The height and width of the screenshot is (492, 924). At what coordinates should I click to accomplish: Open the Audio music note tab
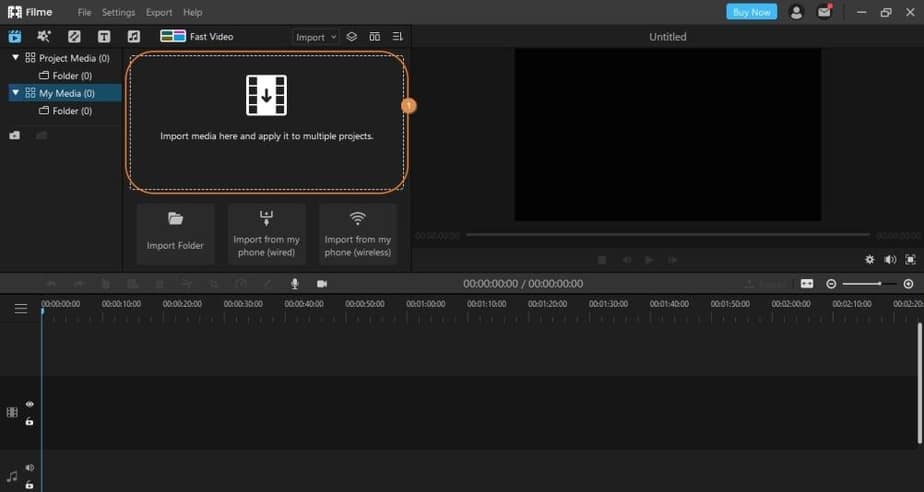pyautogui.click(x=134, y=37)
